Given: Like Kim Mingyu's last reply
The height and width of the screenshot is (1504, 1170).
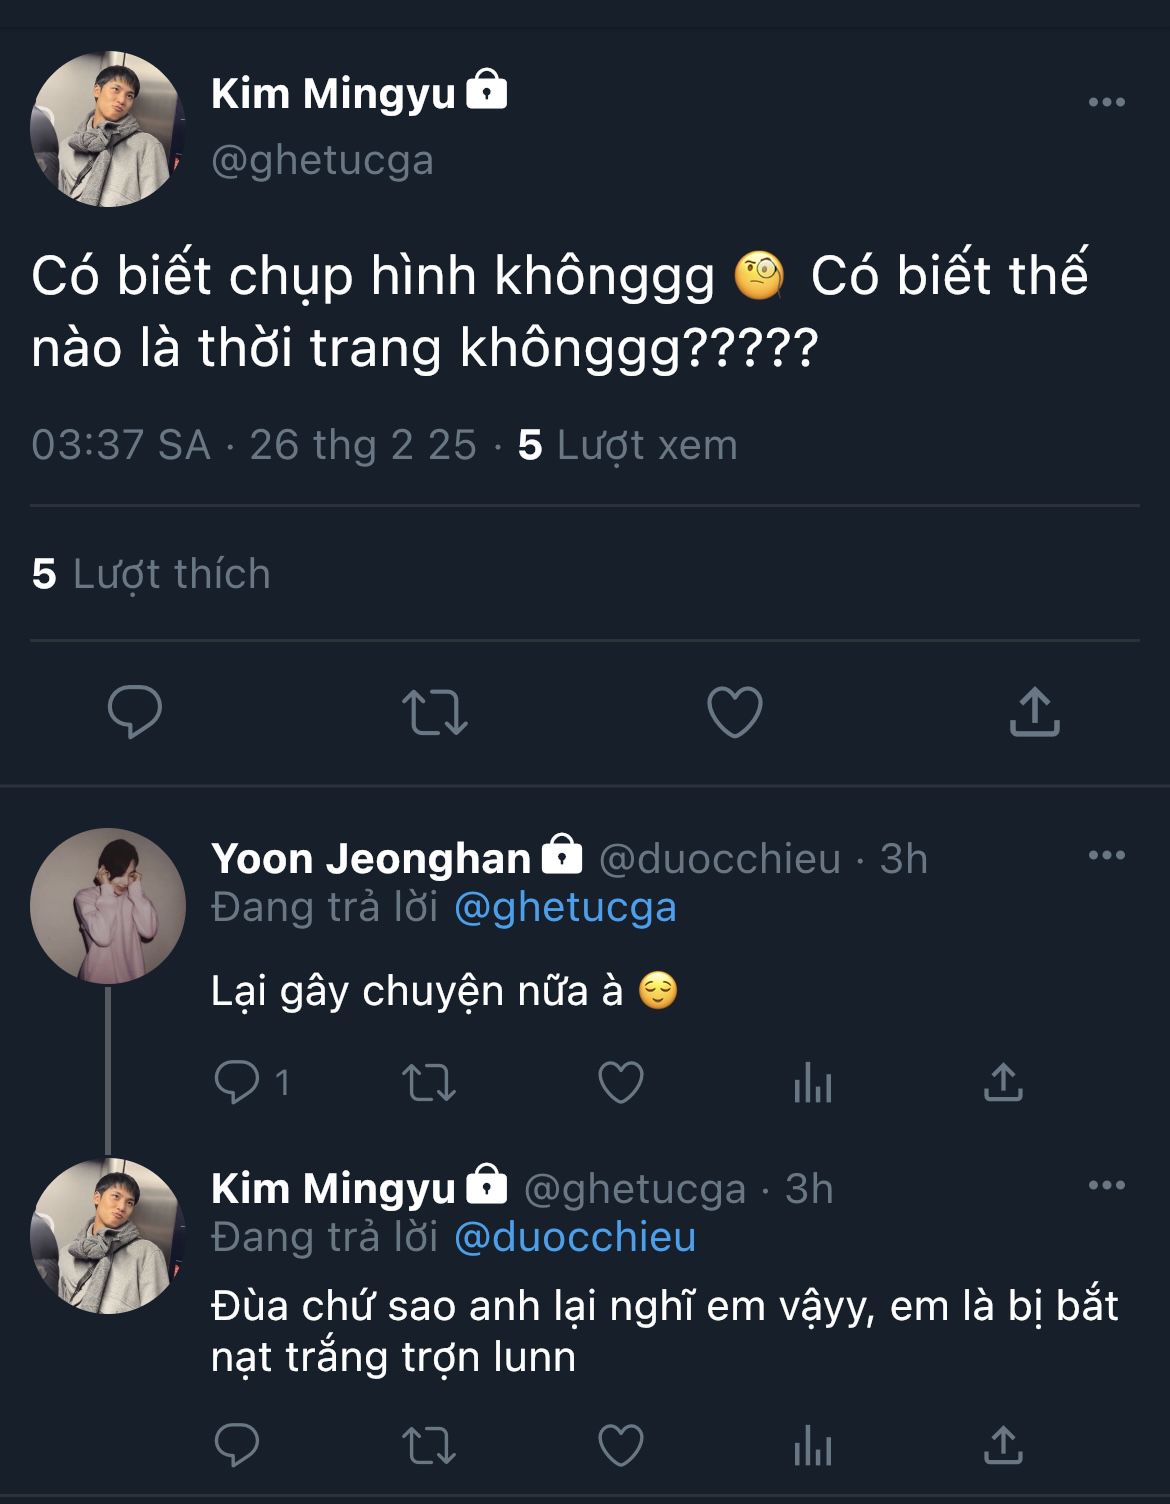Looking at the screenshot, I should pos(620,1445).
